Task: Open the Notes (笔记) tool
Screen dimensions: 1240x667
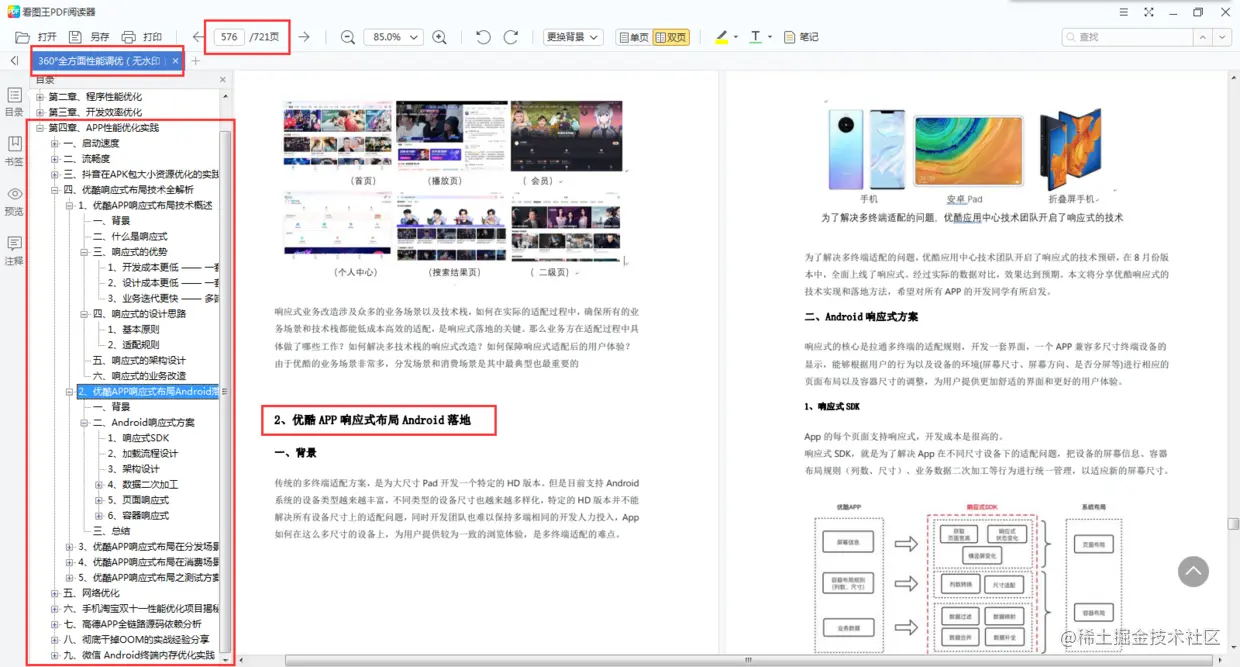Action: 801,37
